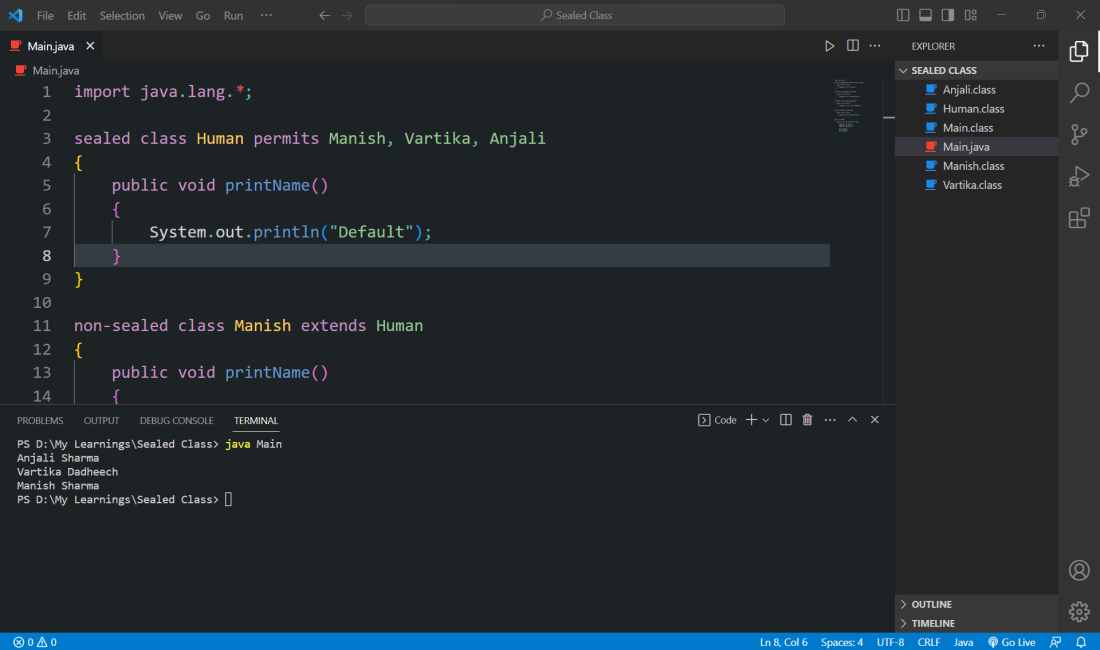Toggle the notifications bell in status bar

pos(1079,641)
